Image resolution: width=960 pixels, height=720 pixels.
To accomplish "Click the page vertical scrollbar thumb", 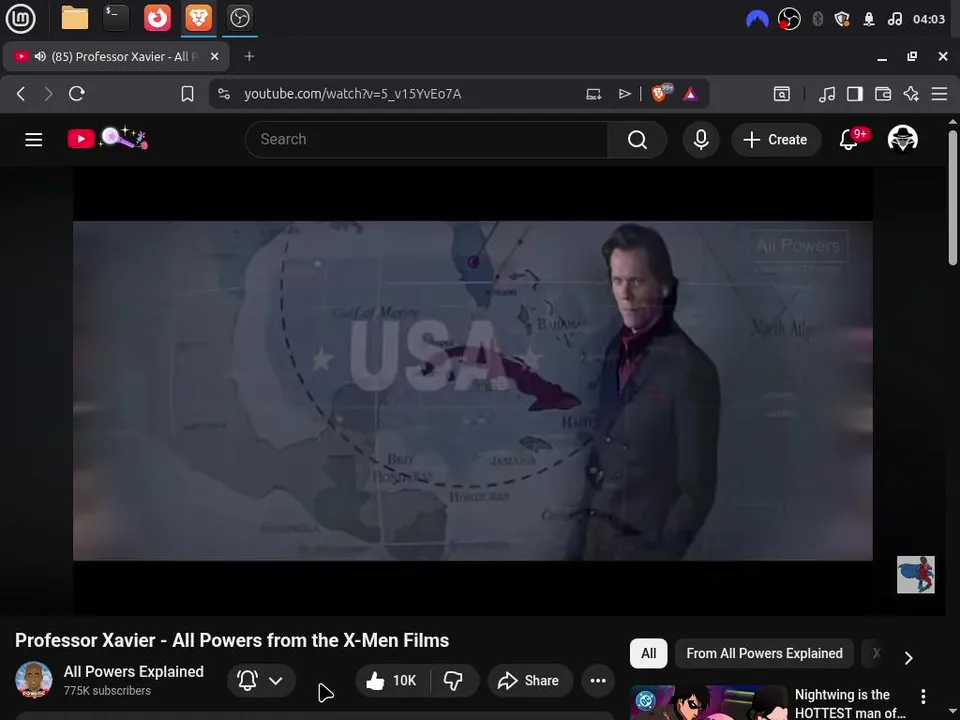I will 953,198.
